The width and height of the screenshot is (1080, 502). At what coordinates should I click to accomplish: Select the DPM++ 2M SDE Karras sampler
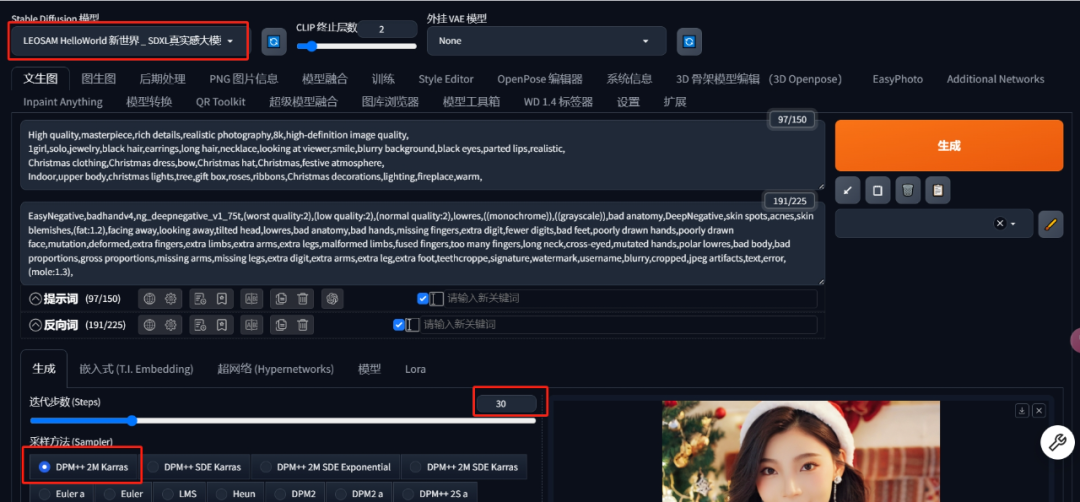[464, 467]
